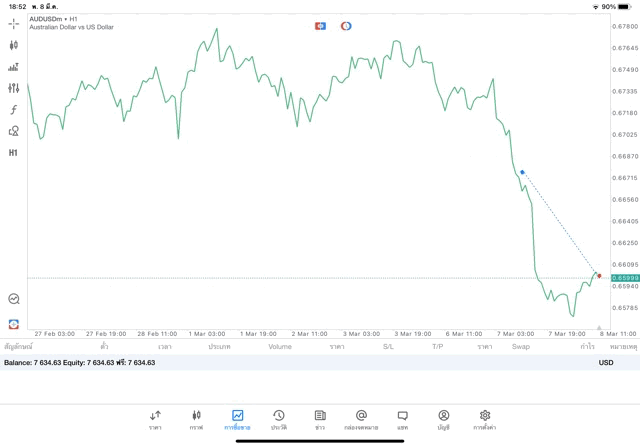
Task: Open AUDUSDm symbol title selector
Action: pyautogui.click(x=53, y=19)
